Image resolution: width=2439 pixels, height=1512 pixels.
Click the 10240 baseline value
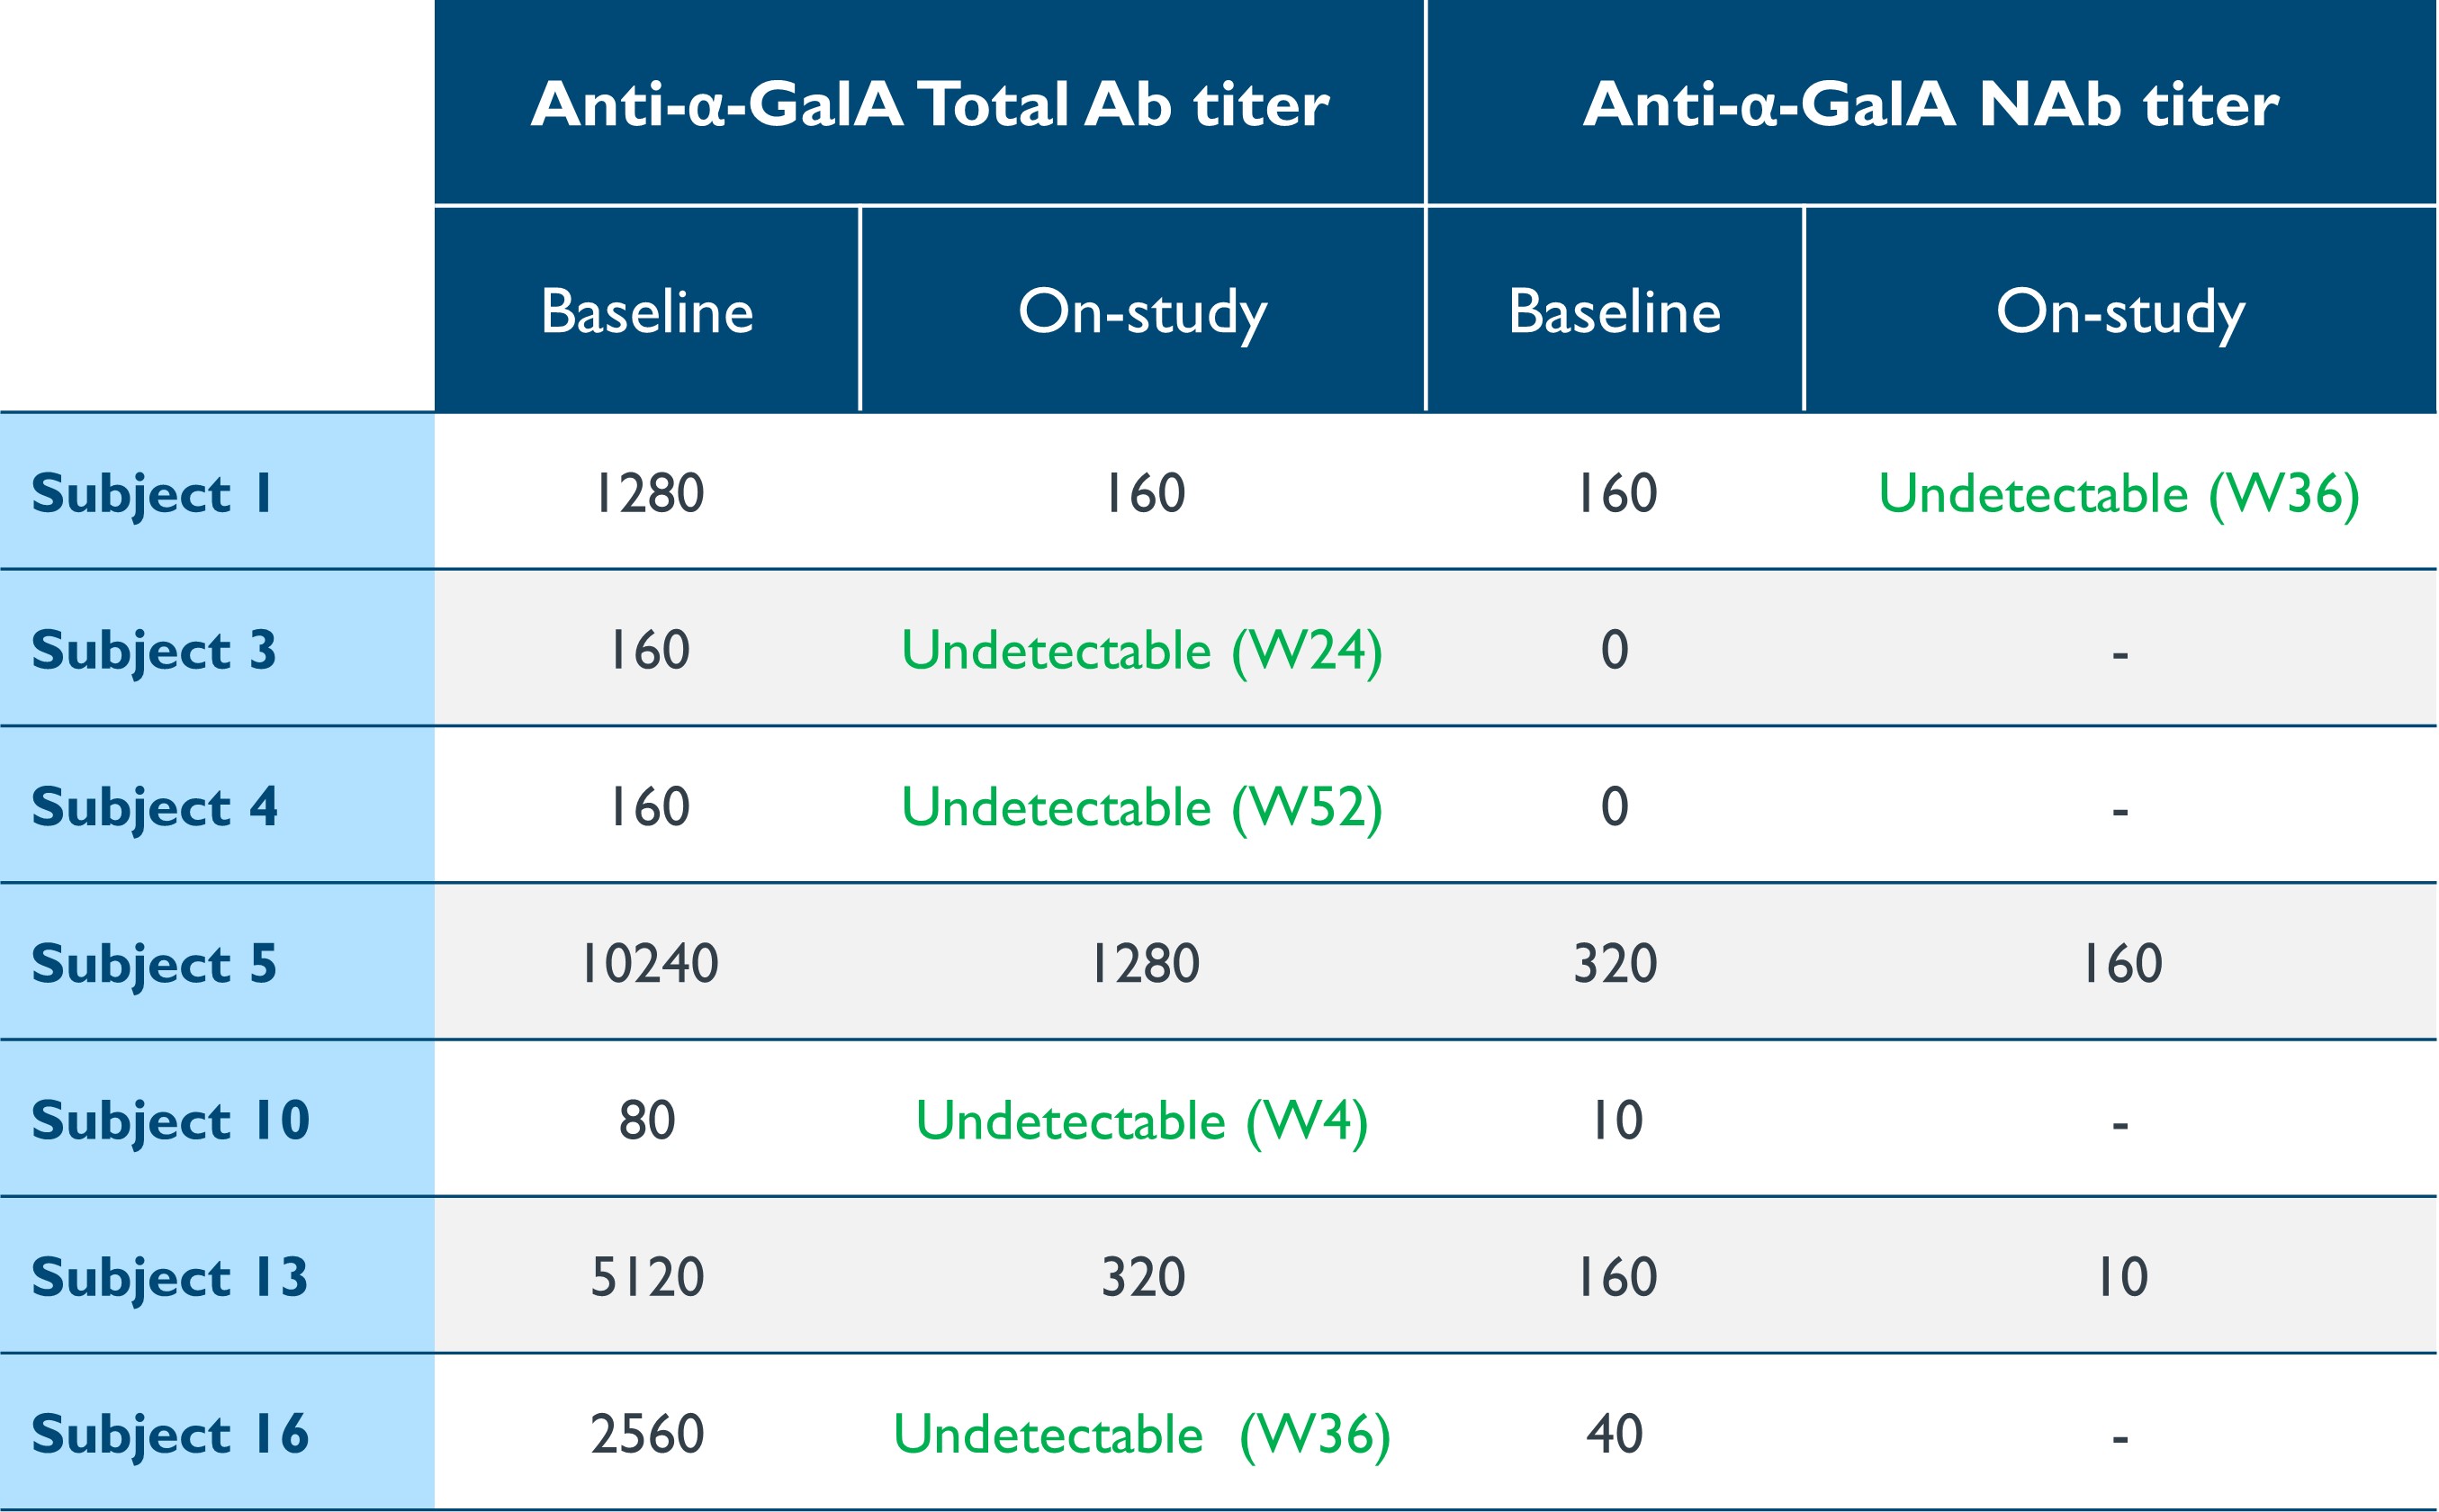649,964
